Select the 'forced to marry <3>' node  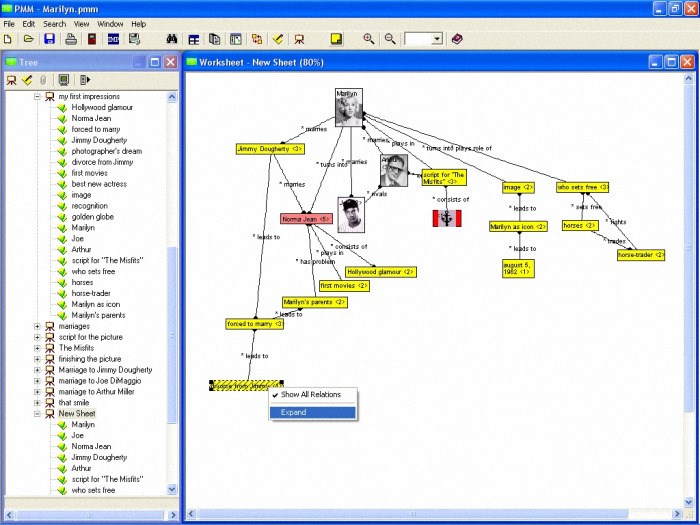coord(254,324)
